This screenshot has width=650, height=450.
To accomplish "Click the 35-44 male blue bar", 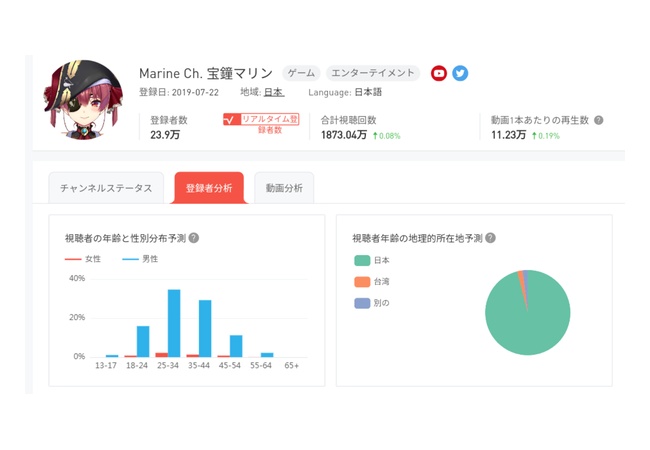I will point(205,328).
